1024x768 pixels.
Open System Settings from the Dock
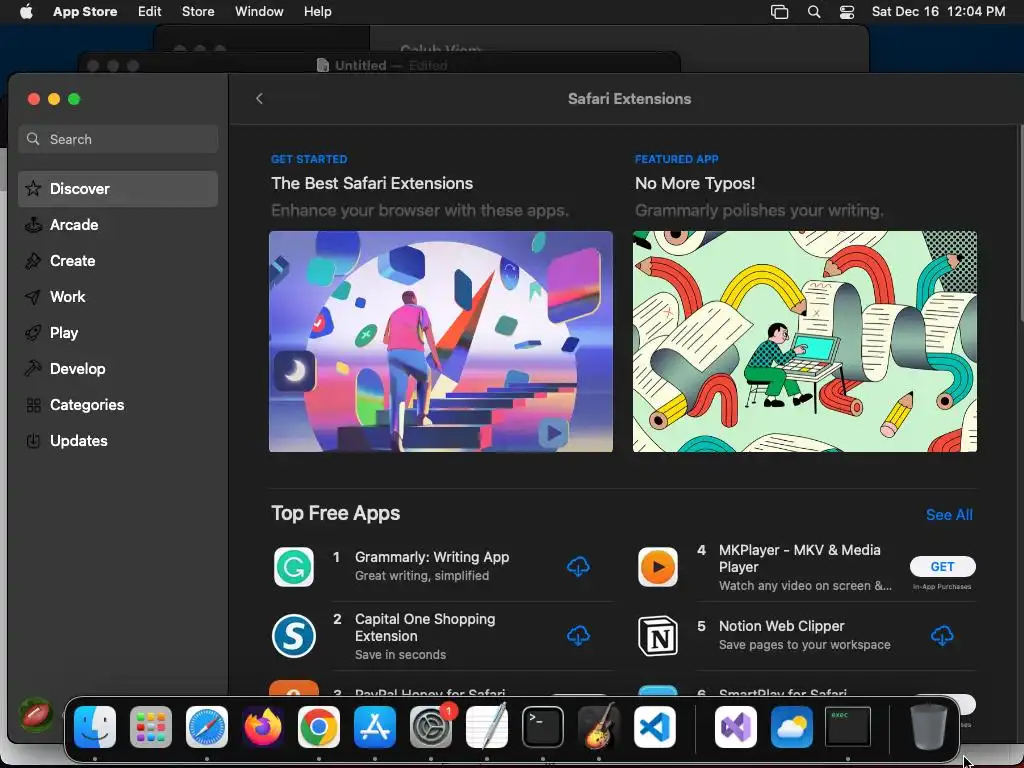click(431, 727)
